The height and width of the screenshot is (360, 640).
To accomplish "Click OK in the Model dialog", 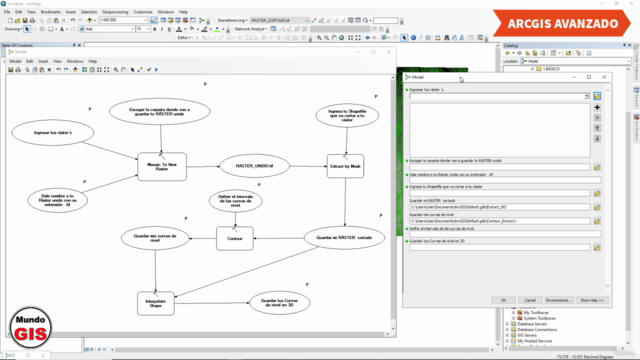I will pos(503,300).
